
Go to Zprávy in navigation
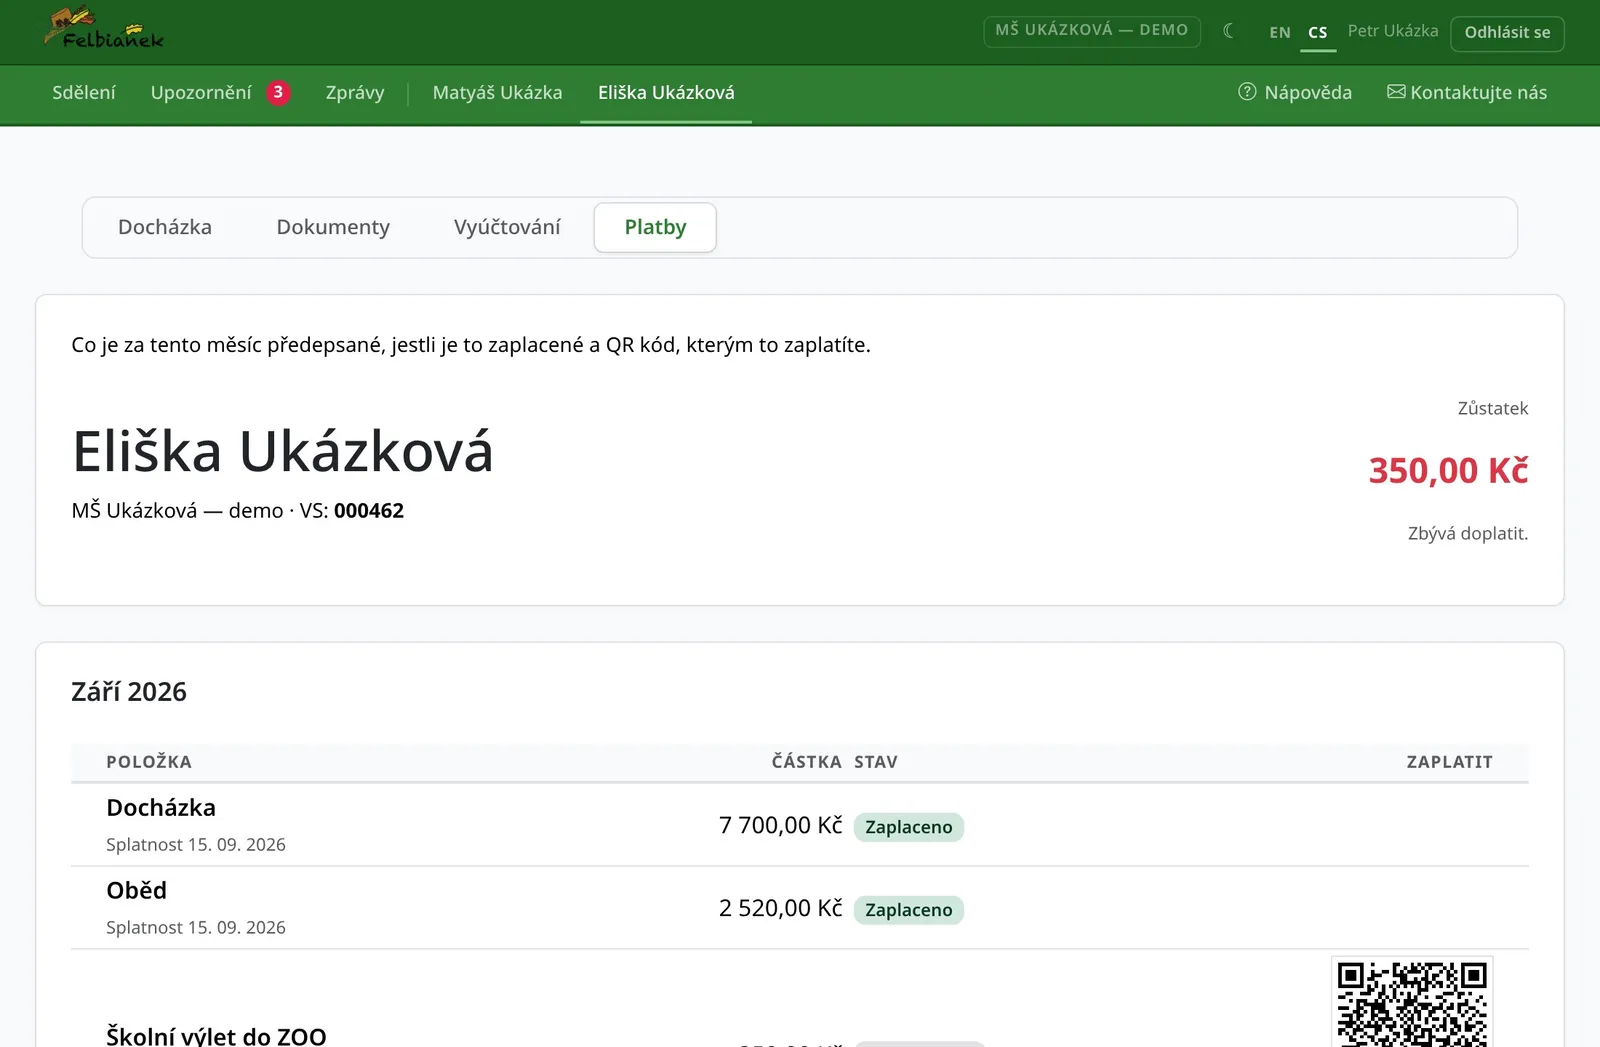(355, 92)
